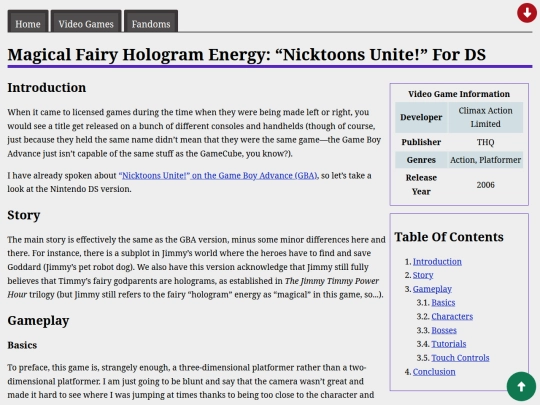Click the Basics subheading in article

pos(22,345)
